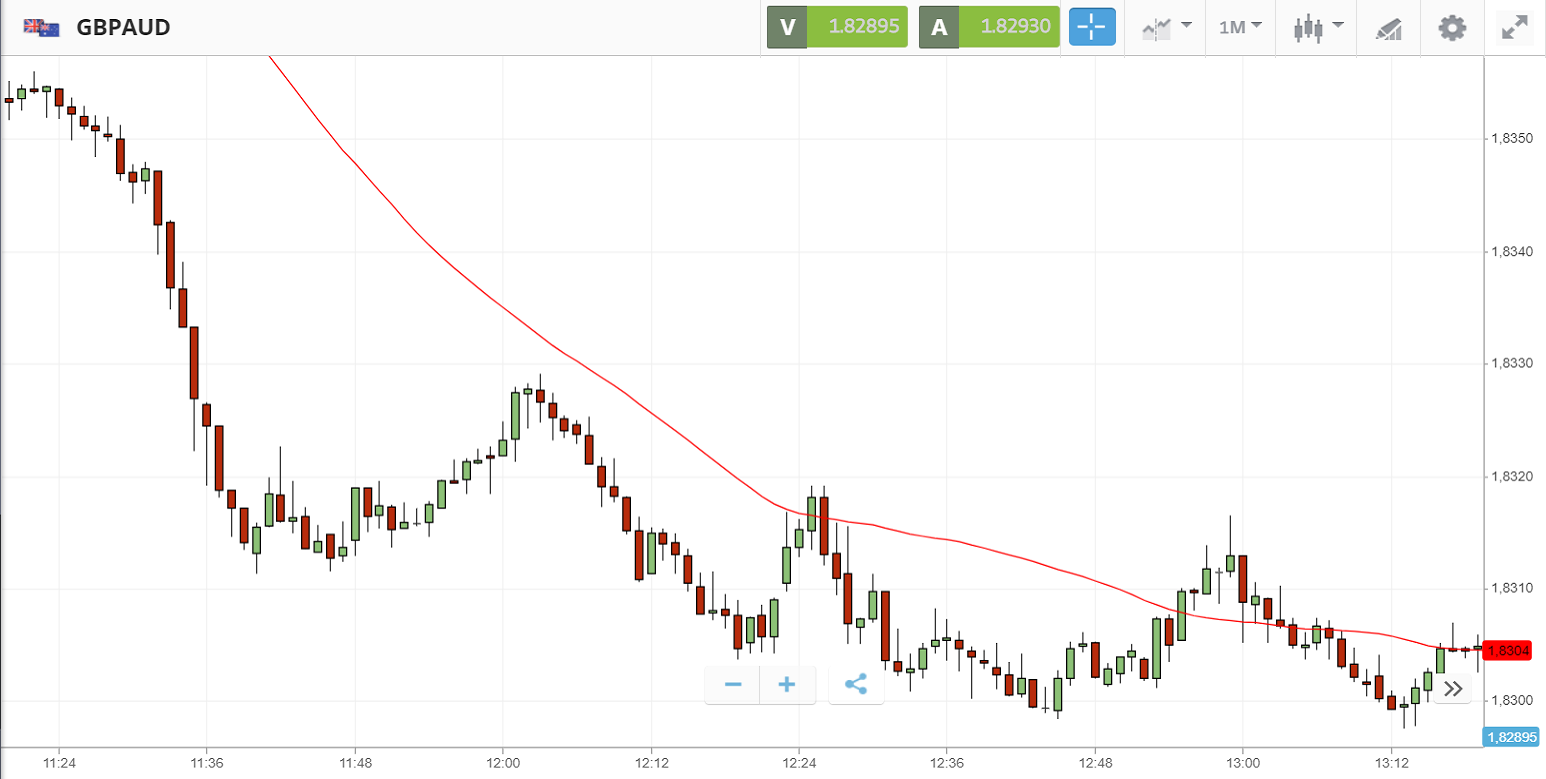Open the indicators dropdown menu

pyautogui.click(x=1166, y=27)
